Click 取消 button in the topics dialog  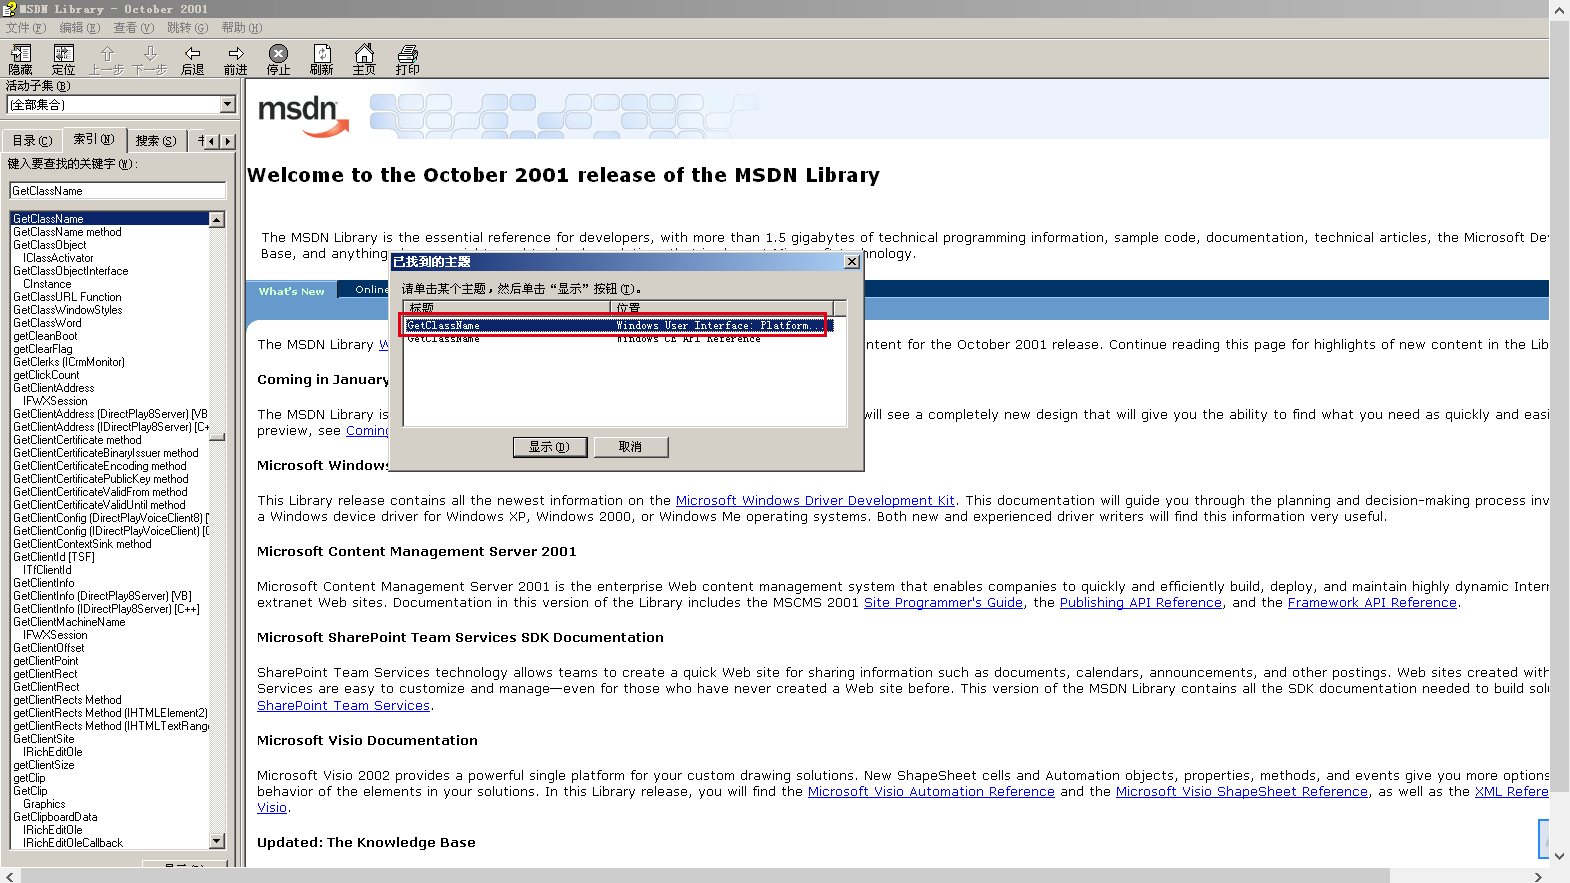(x=631, y=447)
